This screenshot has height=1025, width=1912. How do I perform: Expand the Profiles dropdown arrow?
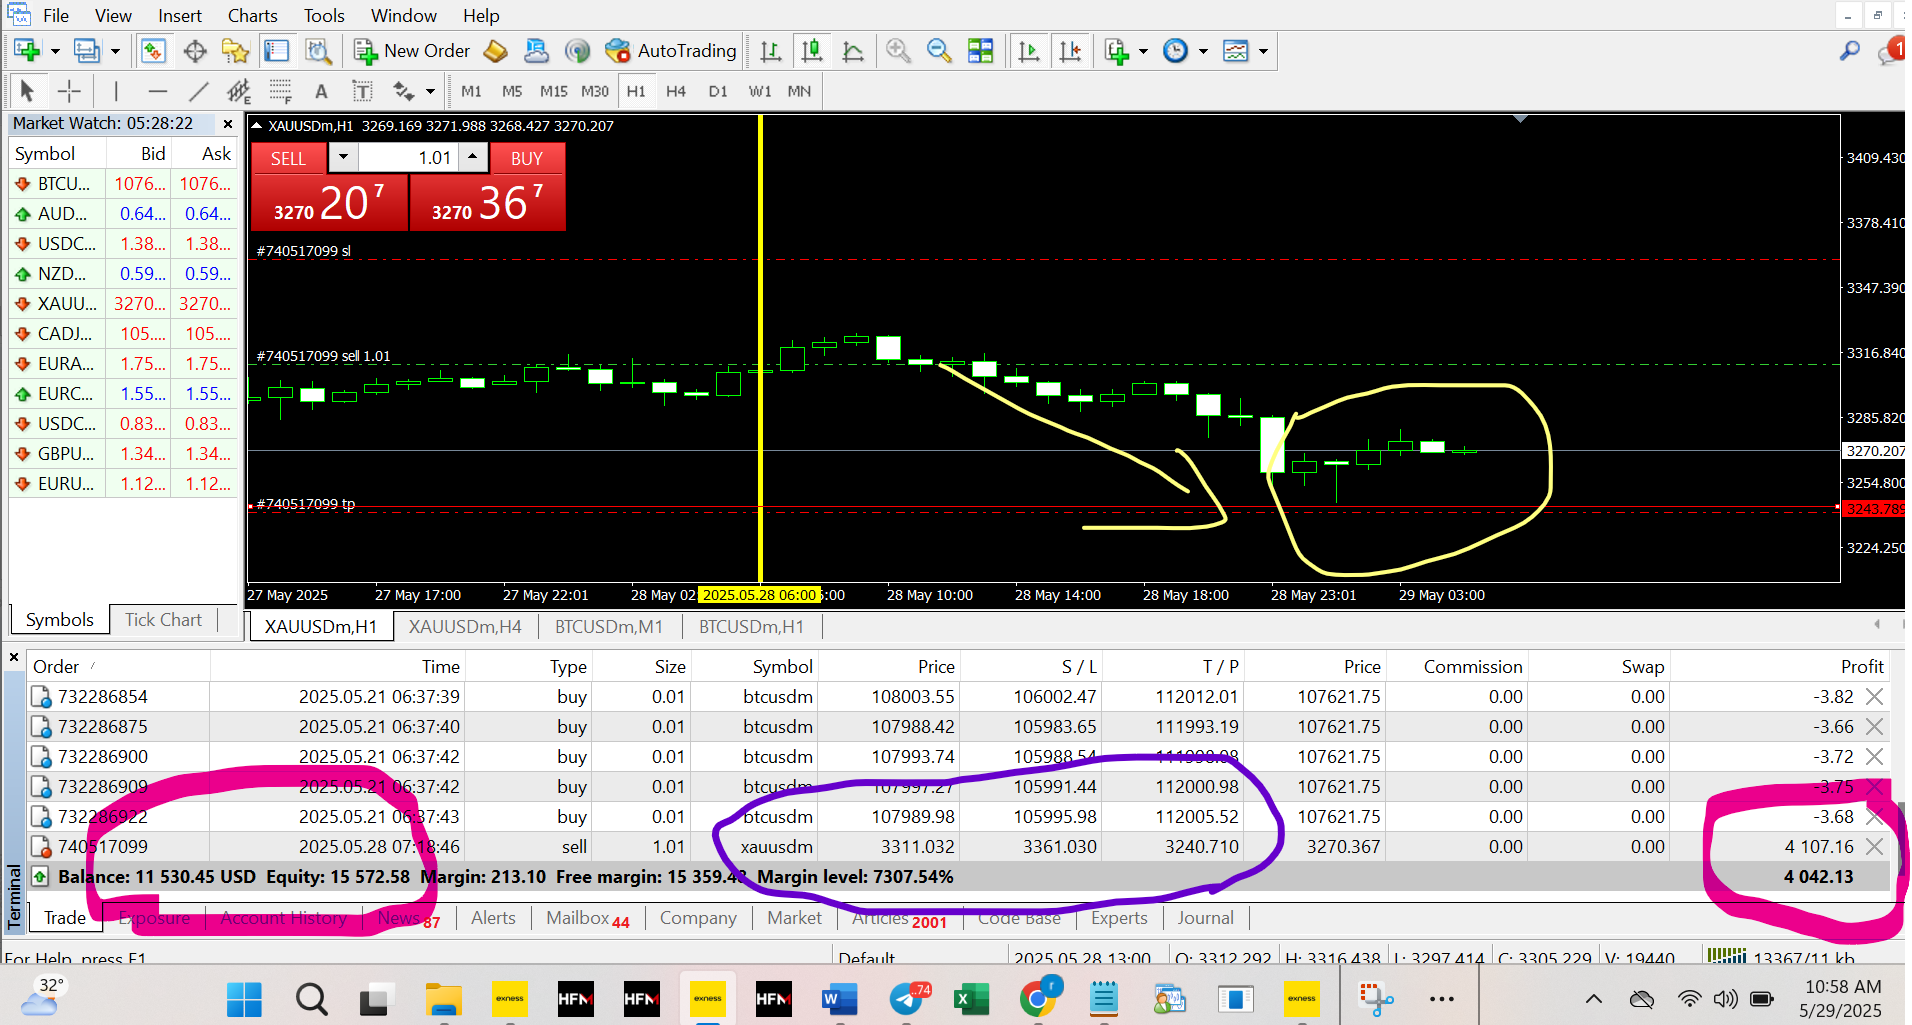(115, 51)
